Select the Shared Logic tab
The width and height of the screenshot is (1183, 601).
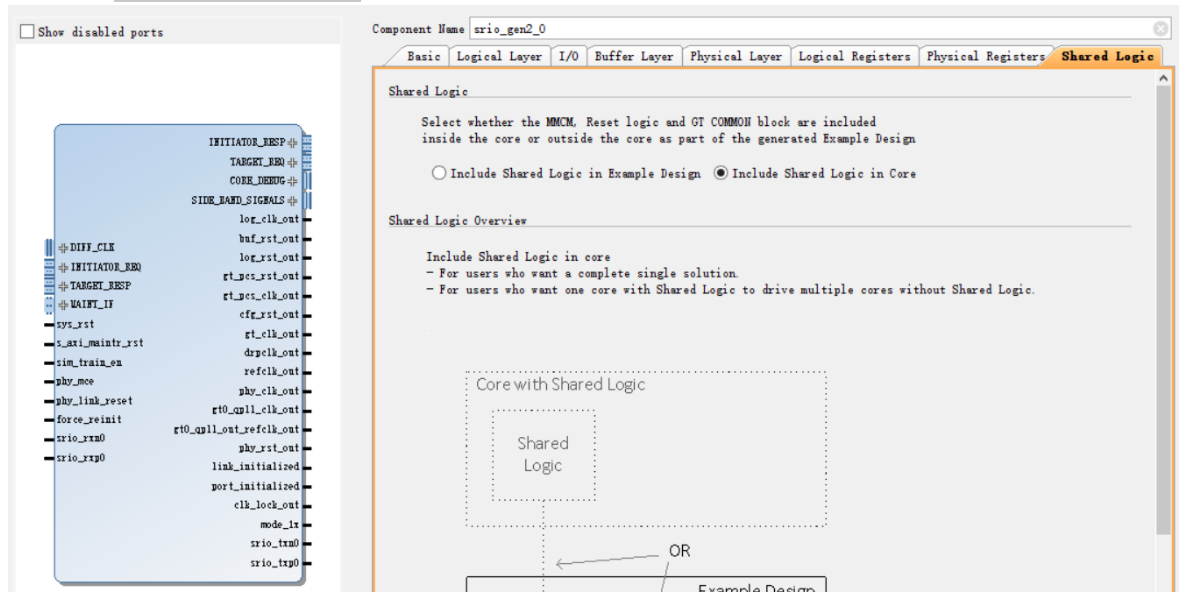pyautogui.click(x=1108, y=57)
